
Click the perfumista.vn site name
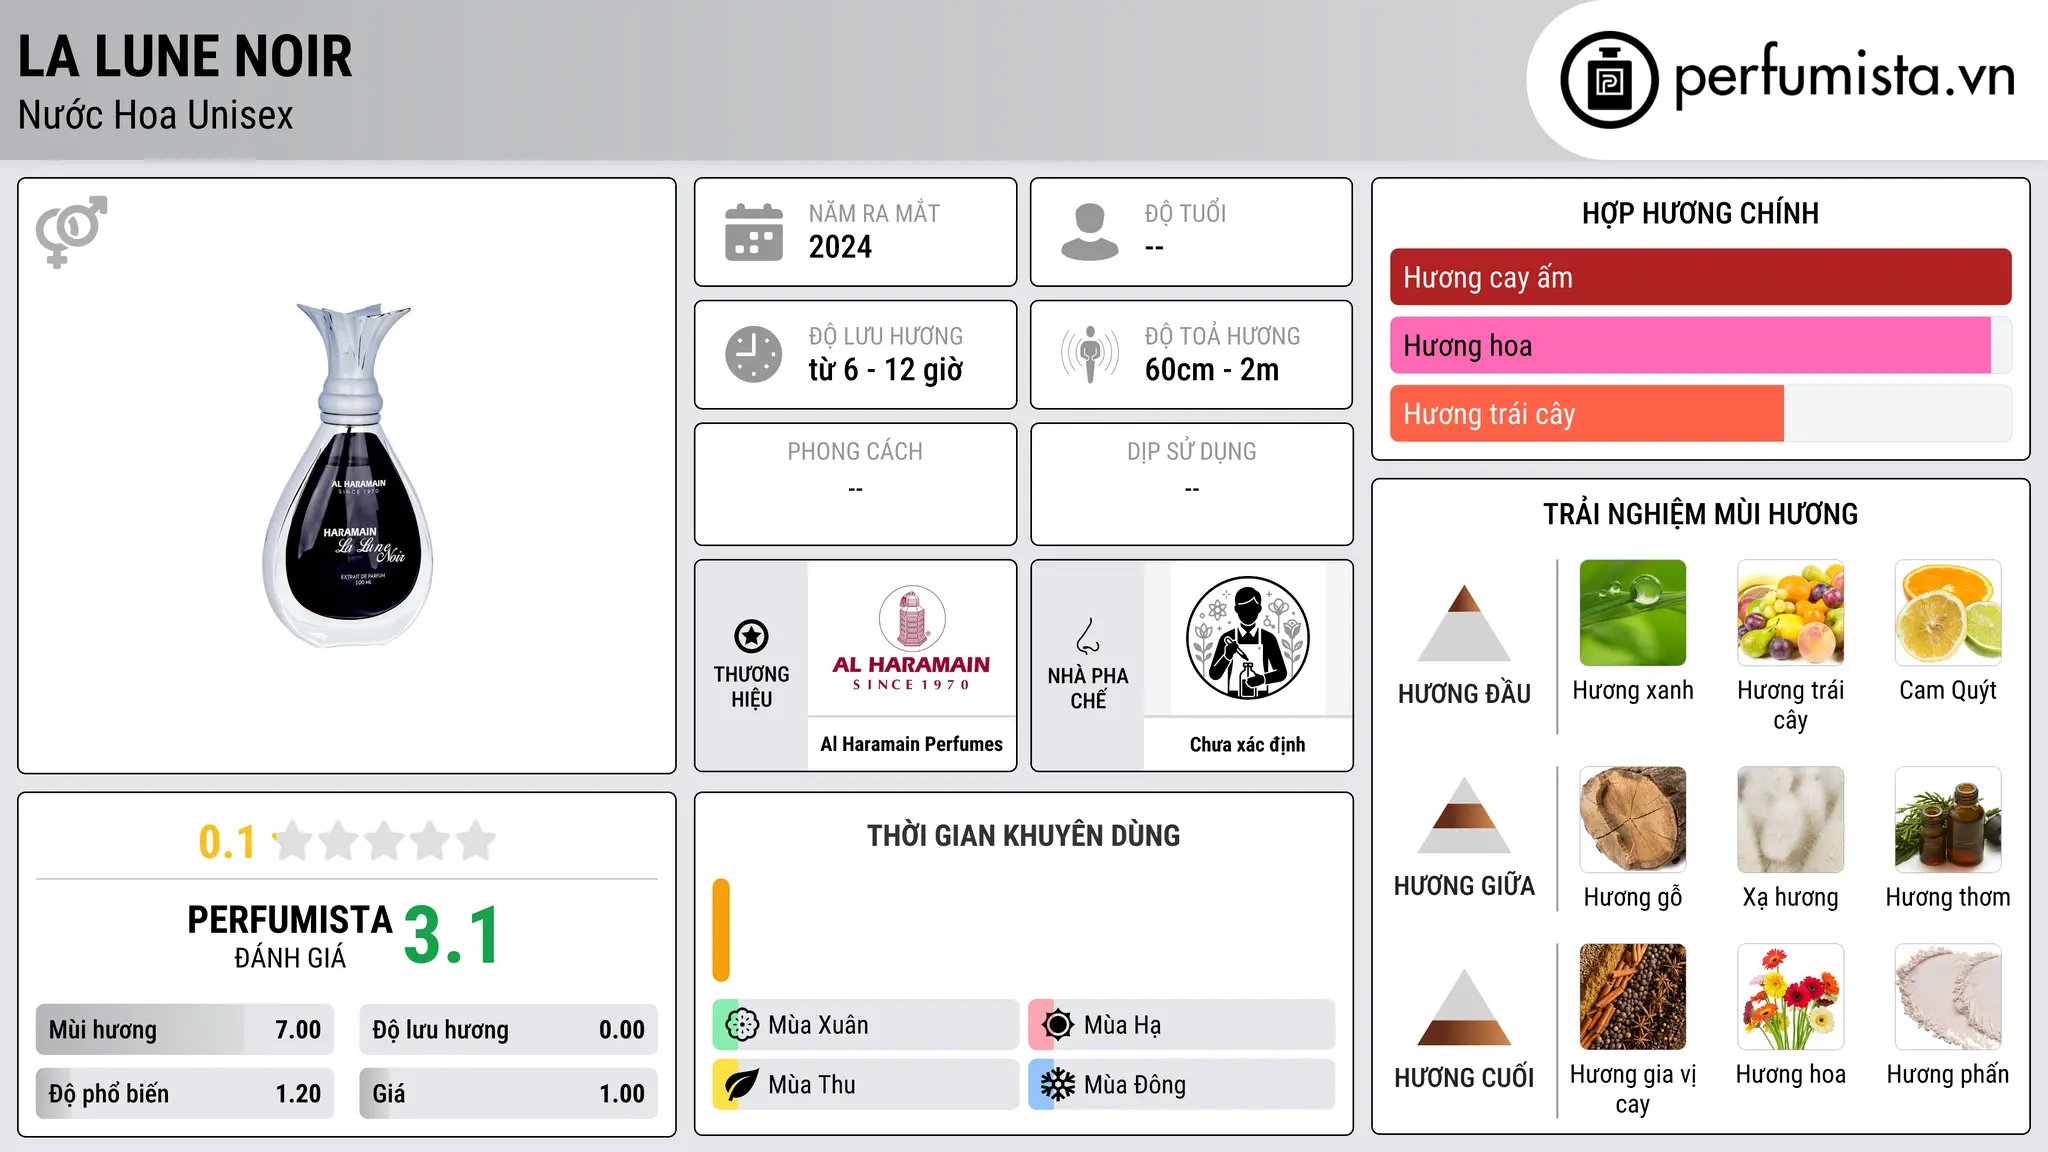pos(1844,77)
